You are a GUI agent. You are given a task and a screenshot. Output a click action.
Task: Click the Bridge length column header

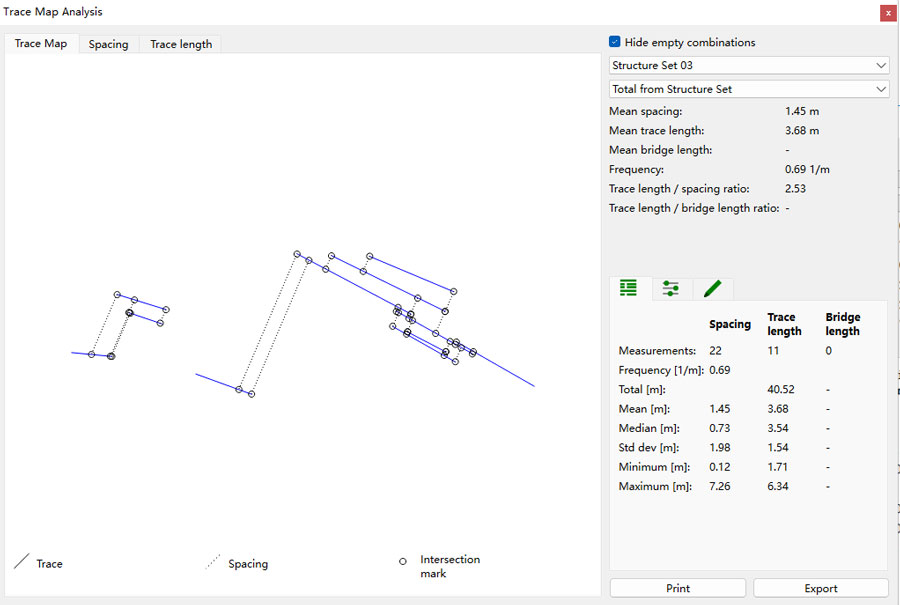click(x=842, y=324)
